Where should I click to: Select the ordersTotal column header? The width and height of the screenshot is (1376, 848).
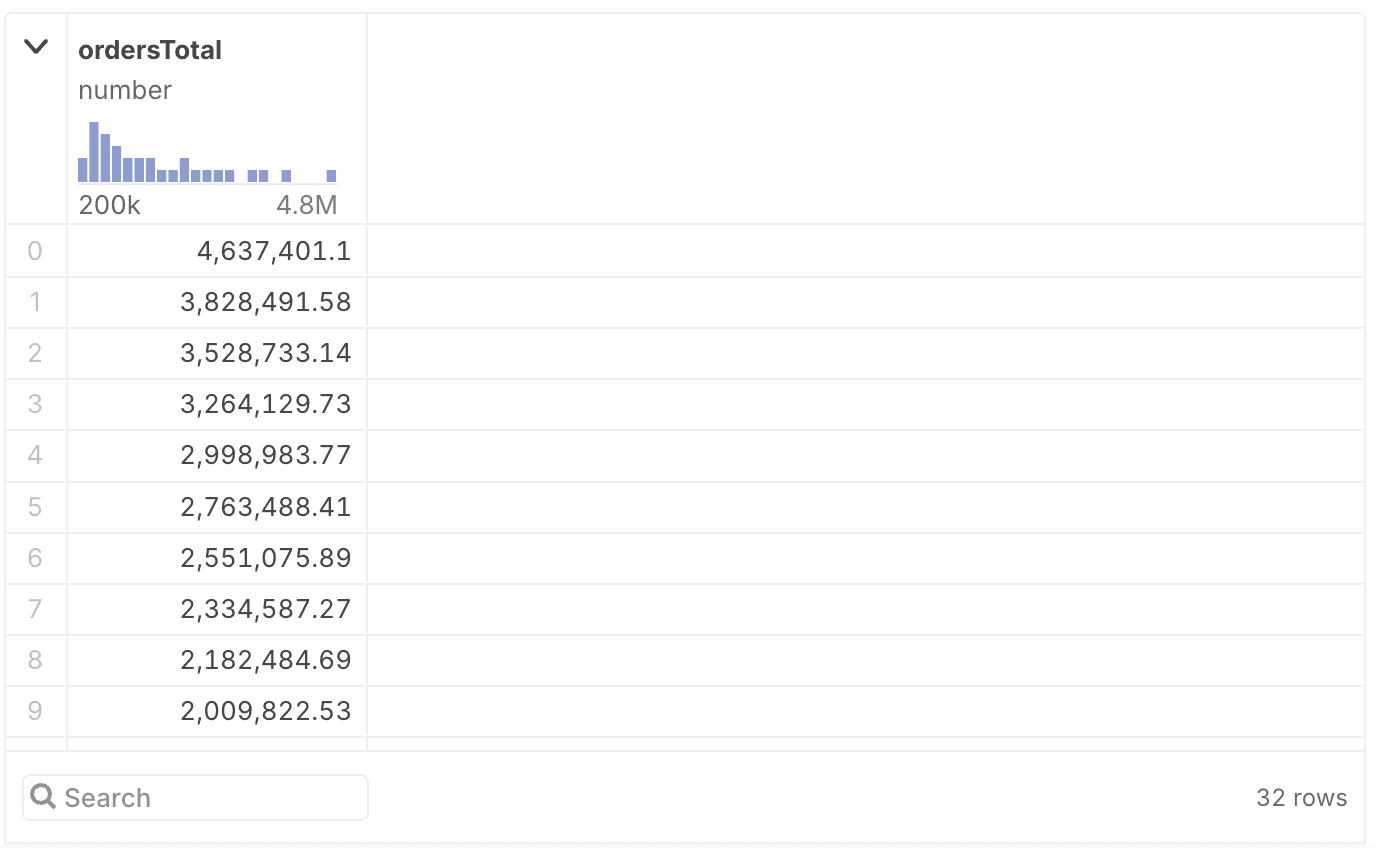click(150, 50)
